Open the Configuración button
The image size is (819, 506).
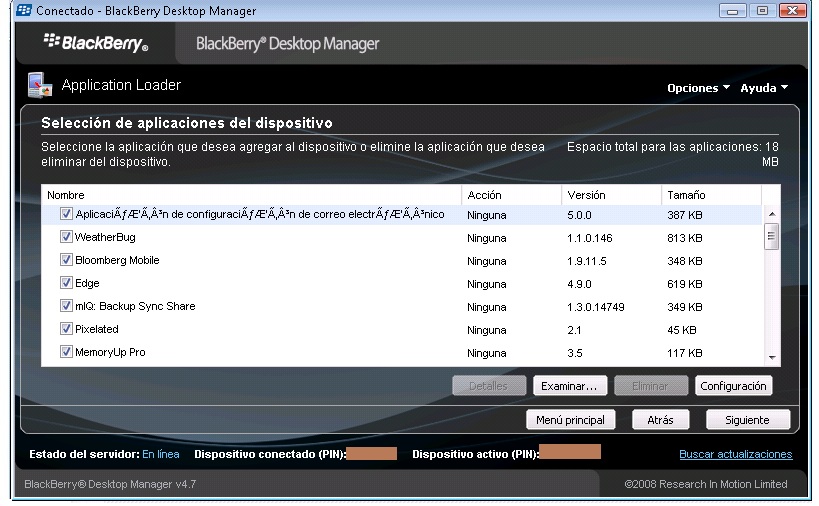click(733, 386)
